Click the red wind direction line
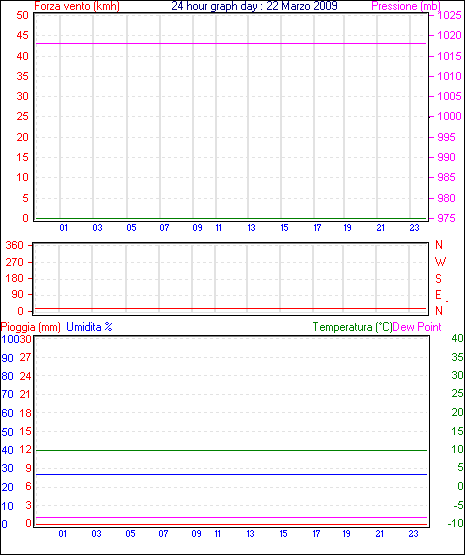This screenshot has width=467, height=559. point(231,308)
